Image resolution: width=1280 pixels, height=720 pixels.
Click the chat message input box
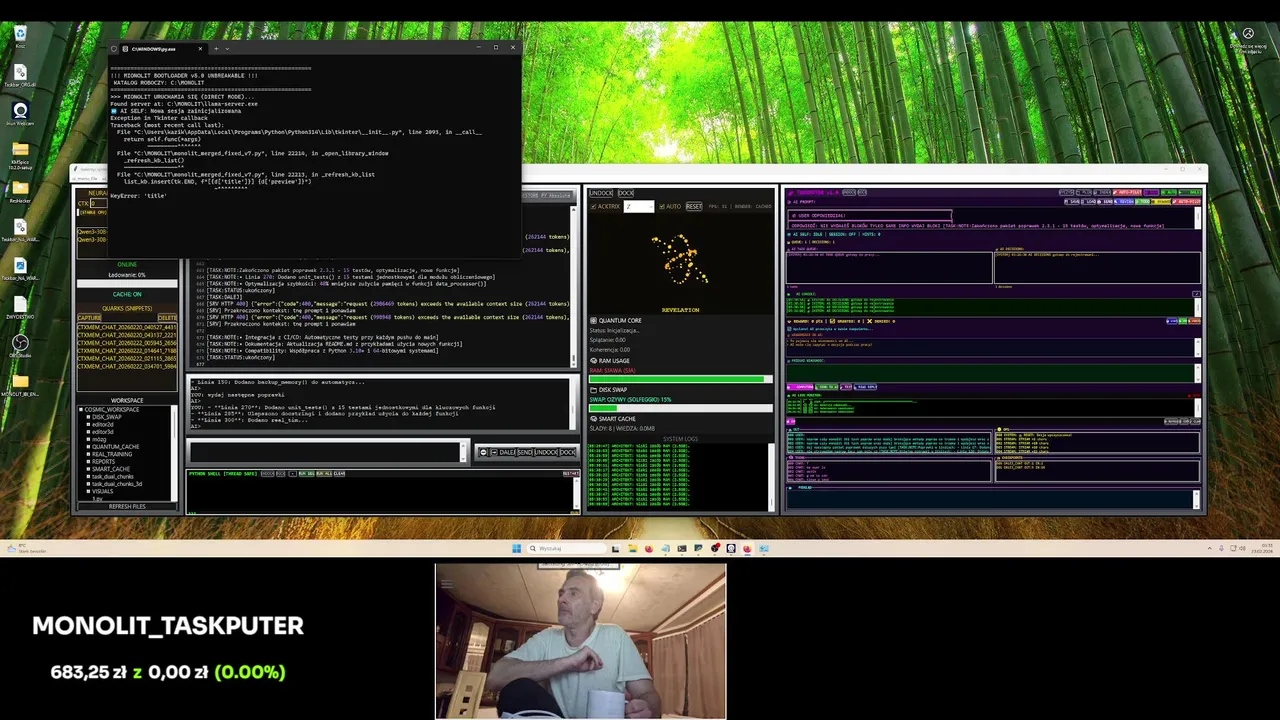(x=325, y=452)
